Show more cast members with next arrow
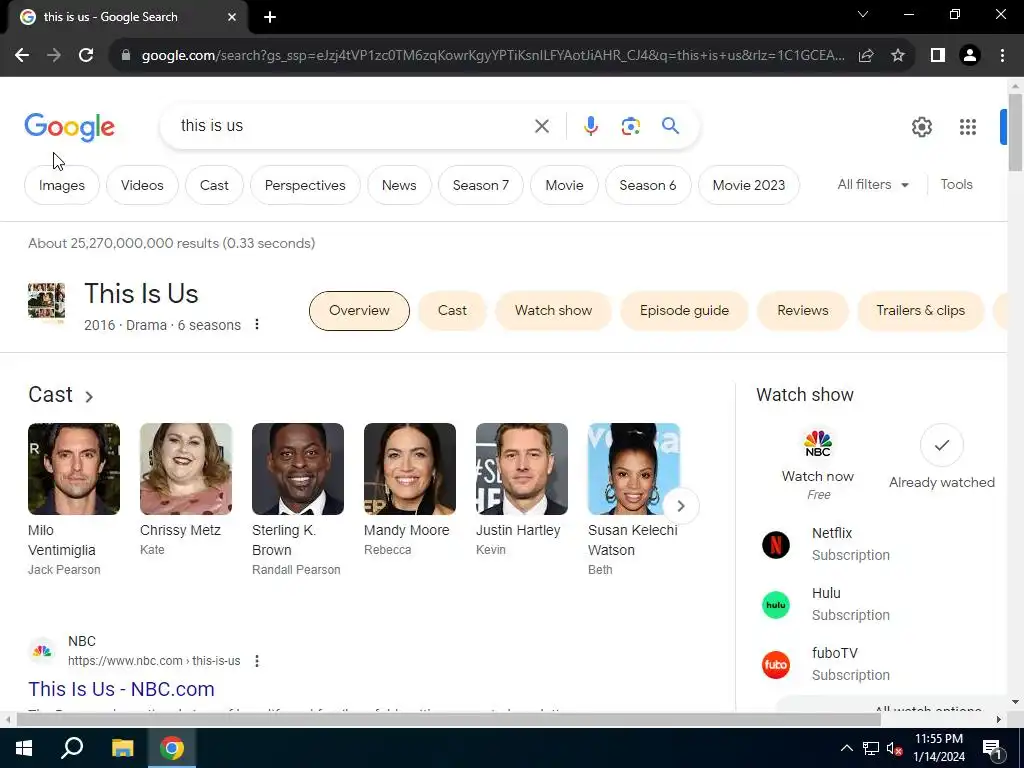Screen dimensions: 1024x768 pos(680,506)
